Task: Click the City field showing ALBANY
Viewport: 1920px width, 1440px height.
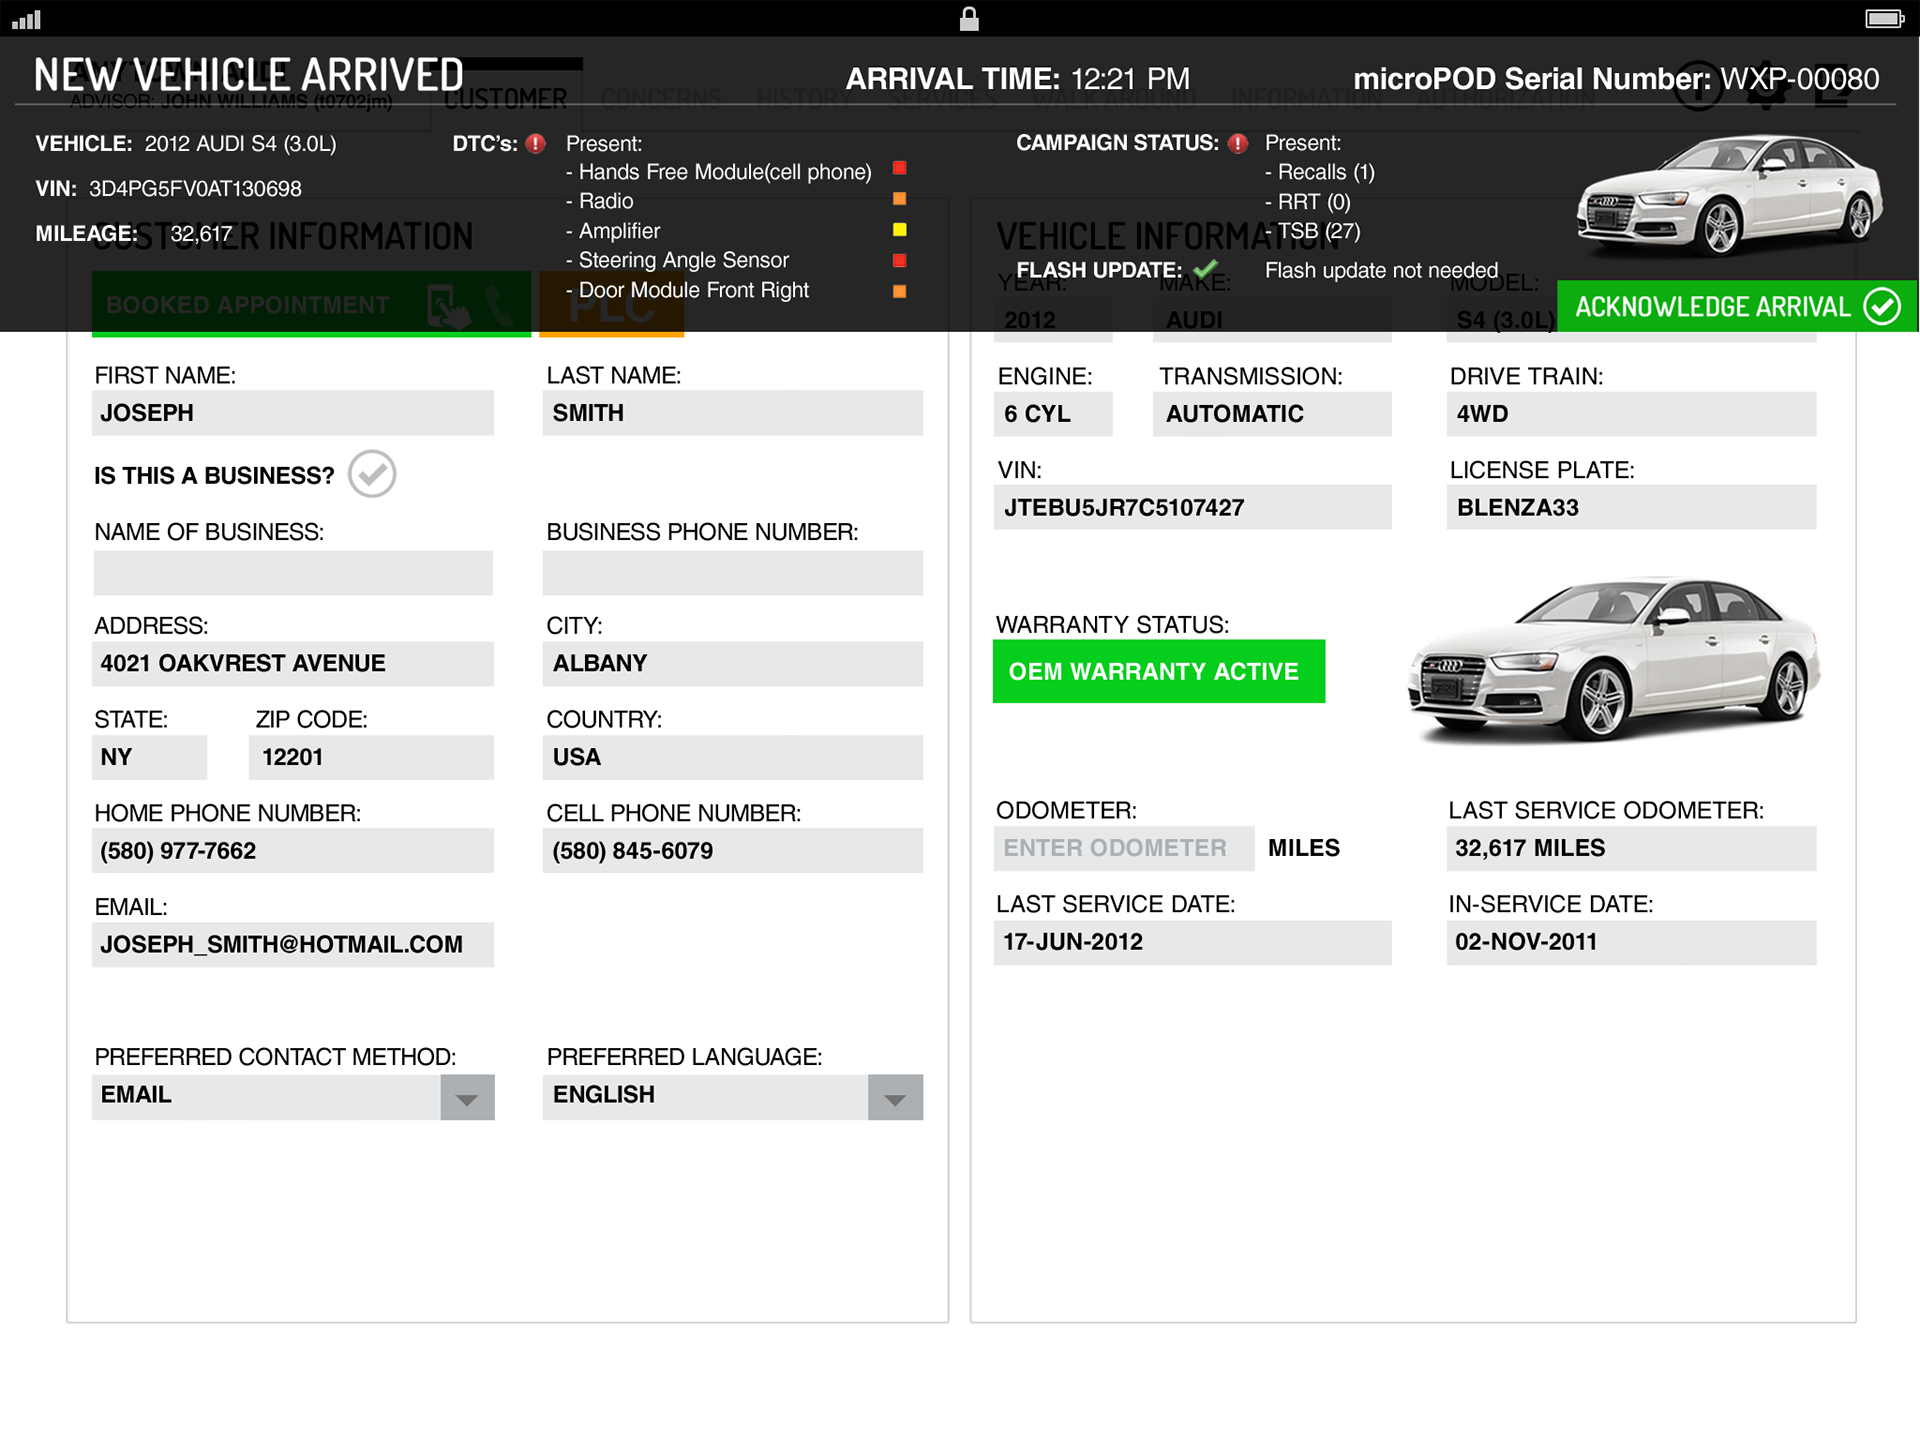Action: click(x=733, y=664)
